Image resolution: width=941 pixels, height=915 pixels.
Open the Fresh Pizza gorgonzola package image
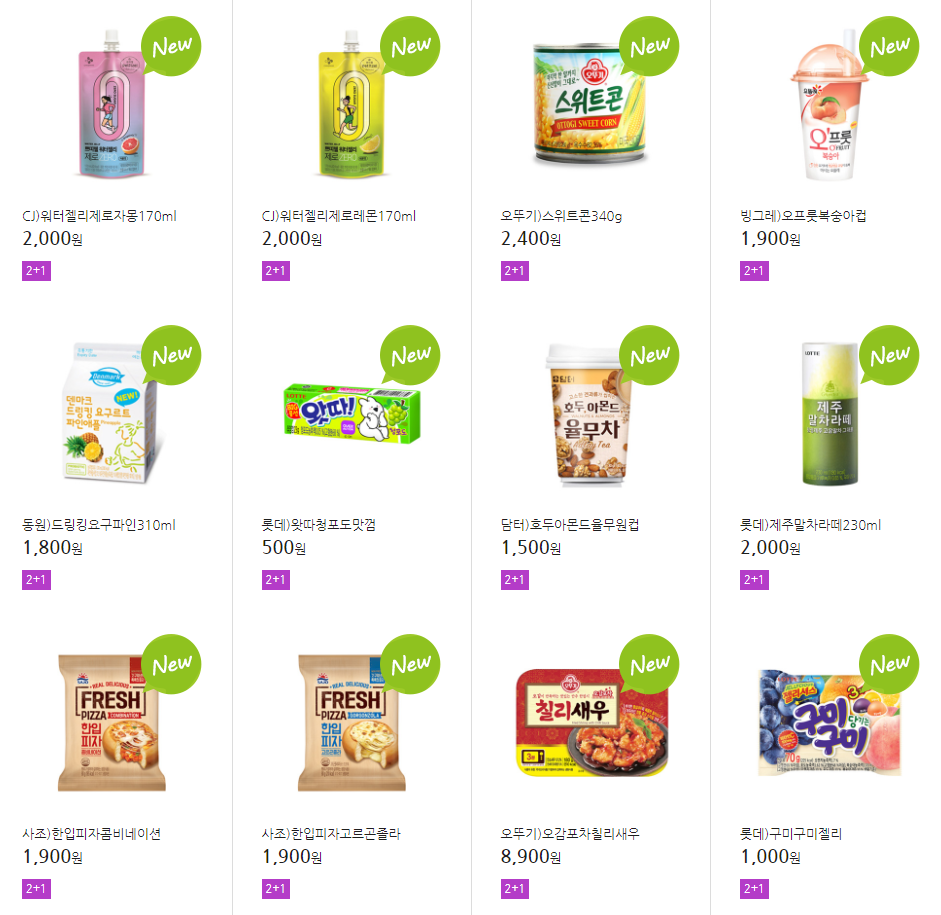(x=352, y=723)
